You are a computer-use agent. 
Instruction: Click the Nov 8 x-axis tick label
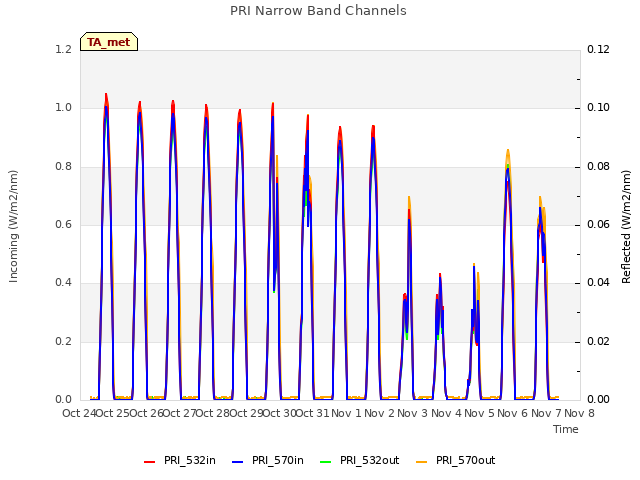pyautogui.click(x=579, y=413)
